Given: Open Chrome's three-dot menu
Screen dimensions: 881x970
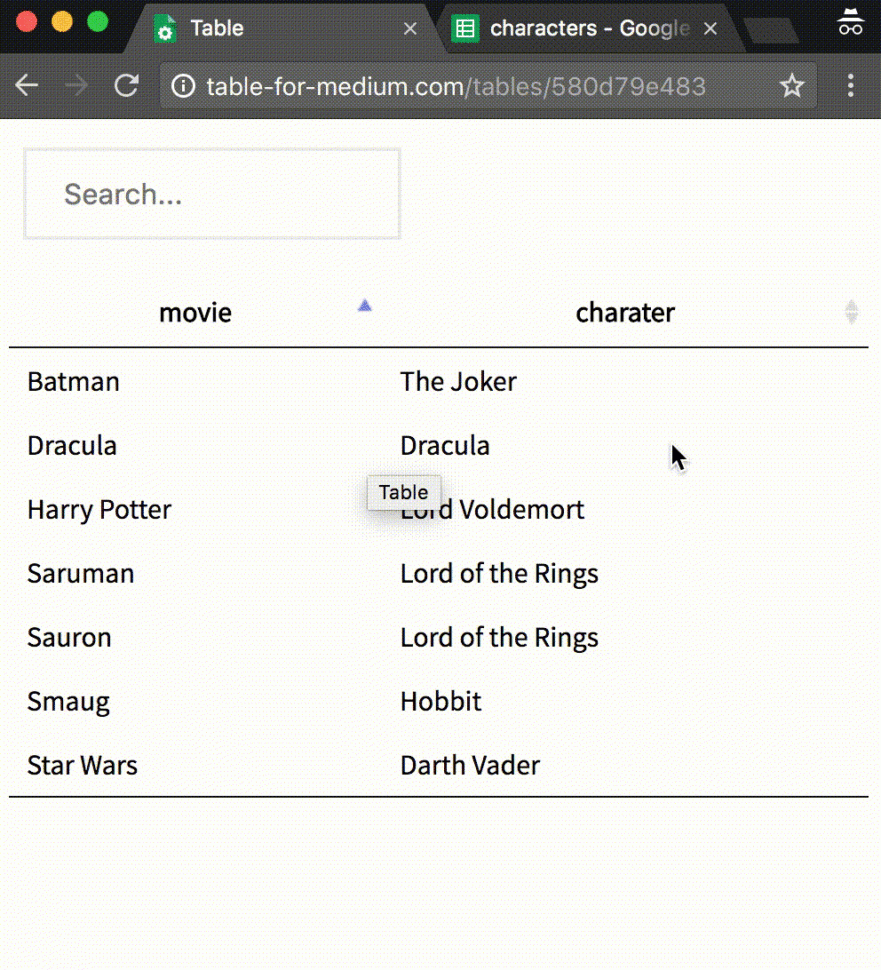Looking at the screenshot, I should point(851,86).
